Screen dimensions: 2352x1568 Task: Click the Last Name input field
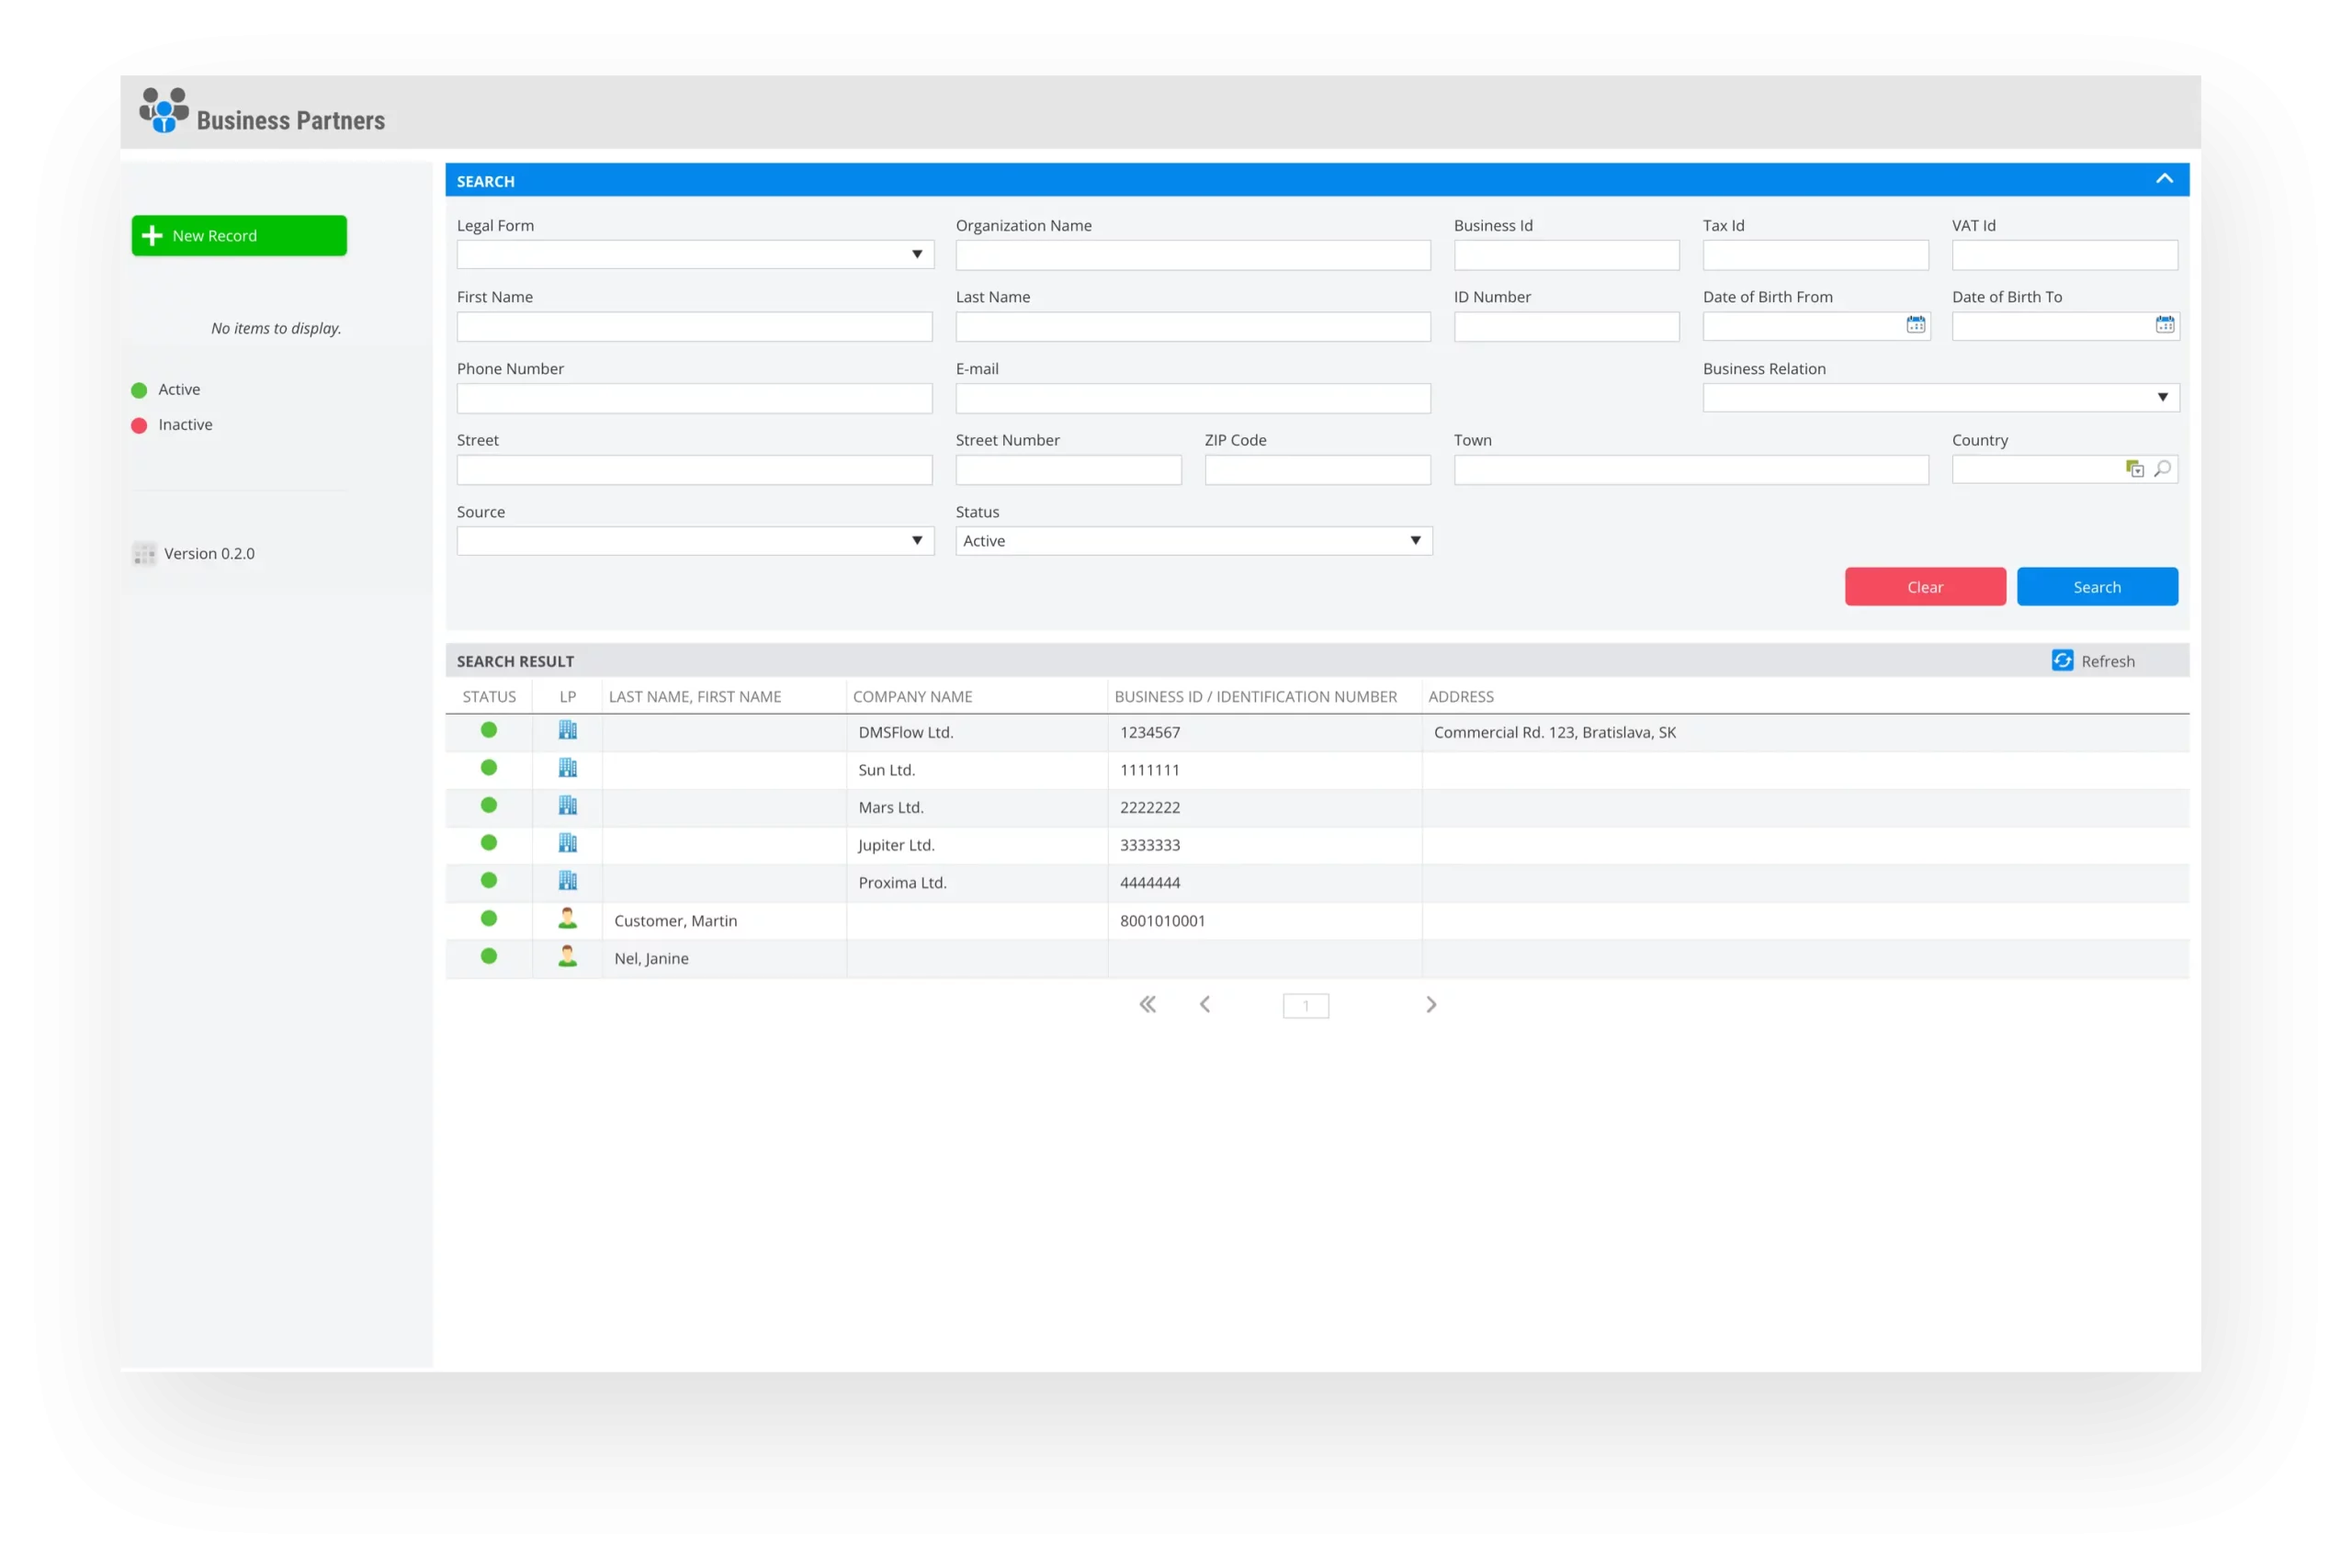1193,327
